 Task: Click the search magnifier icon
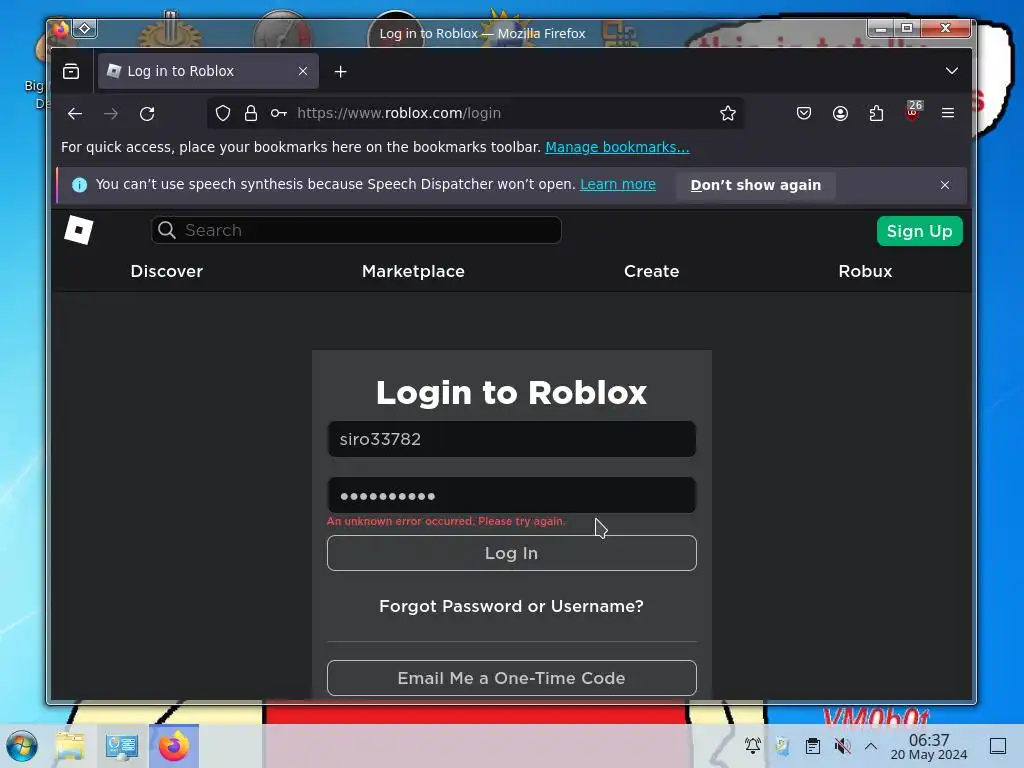coord(167,230)
